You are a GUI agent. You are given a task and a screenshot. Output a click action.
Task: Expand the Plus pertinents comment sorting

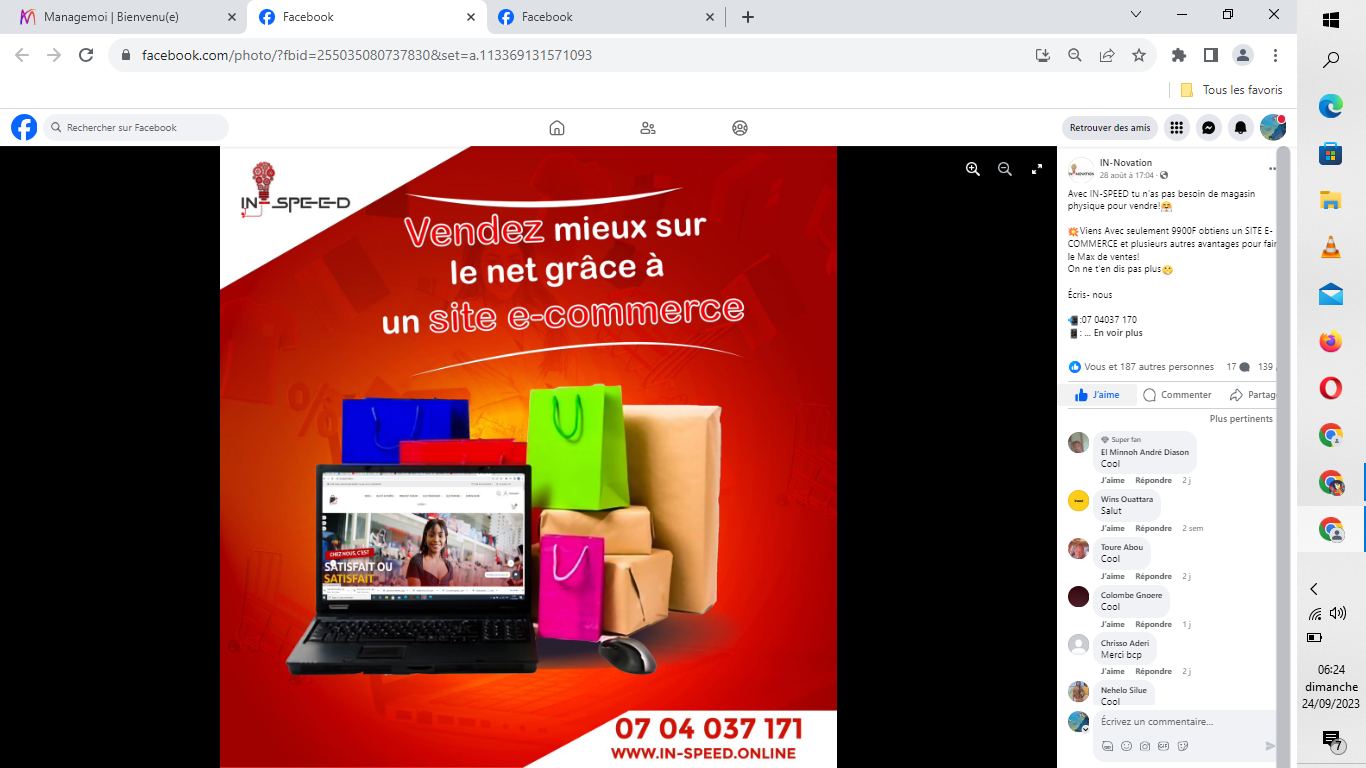click(1240, 419)
